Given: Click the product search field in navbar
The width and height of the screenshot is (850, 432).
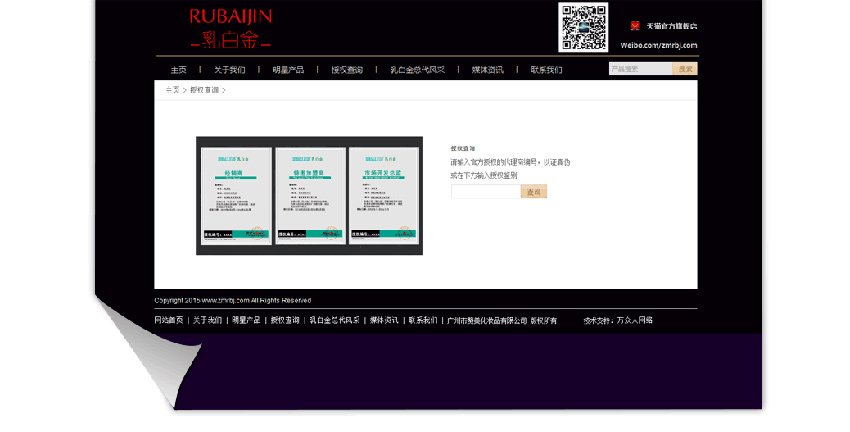Looking at the screenshot, I should [640, 69].
